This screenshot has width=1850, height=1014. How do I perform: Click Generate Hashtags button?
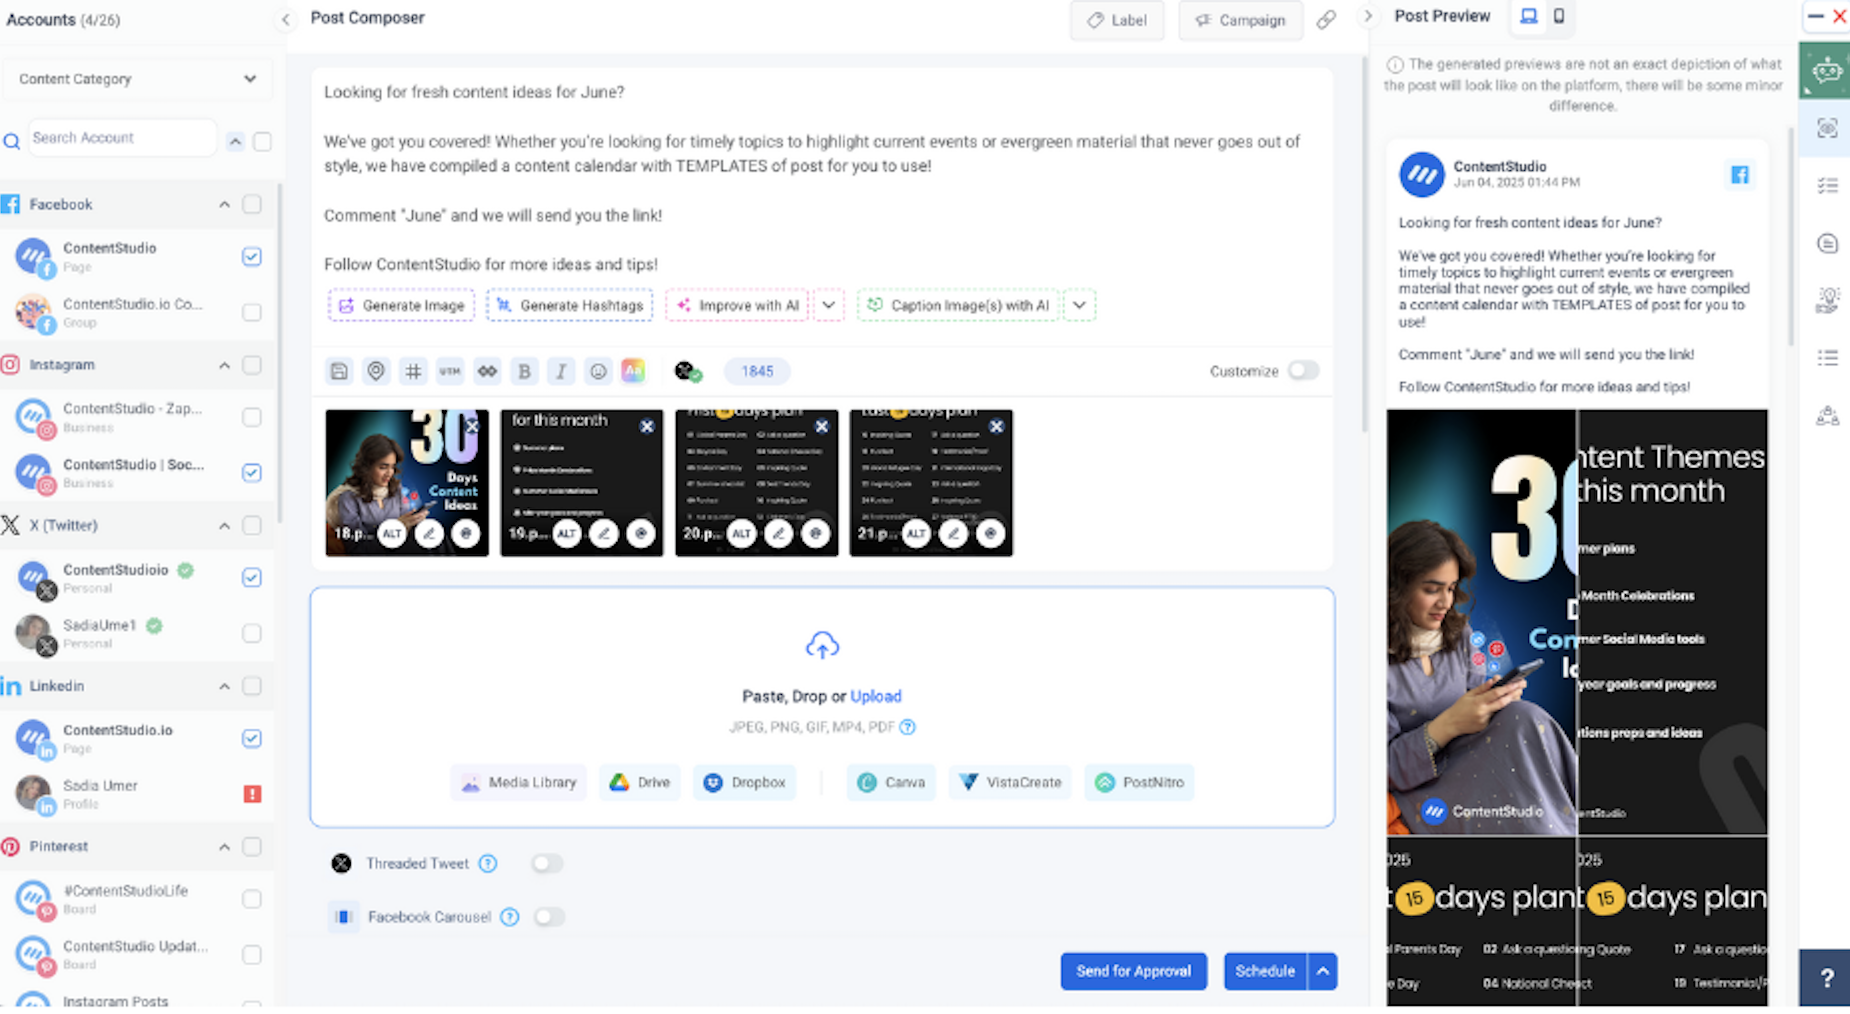click(x=570, y=305)
